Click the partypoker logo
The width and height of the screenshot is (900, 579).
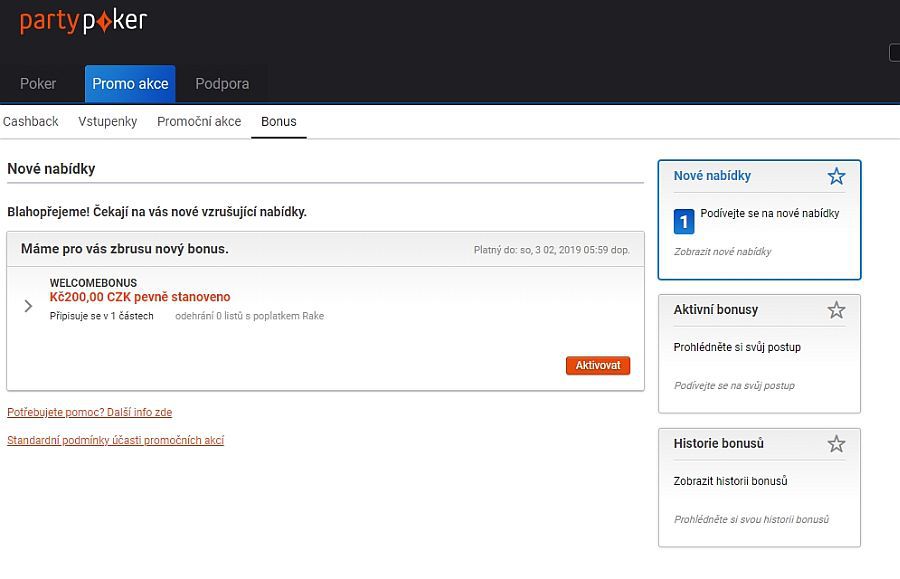pos(83,21)
